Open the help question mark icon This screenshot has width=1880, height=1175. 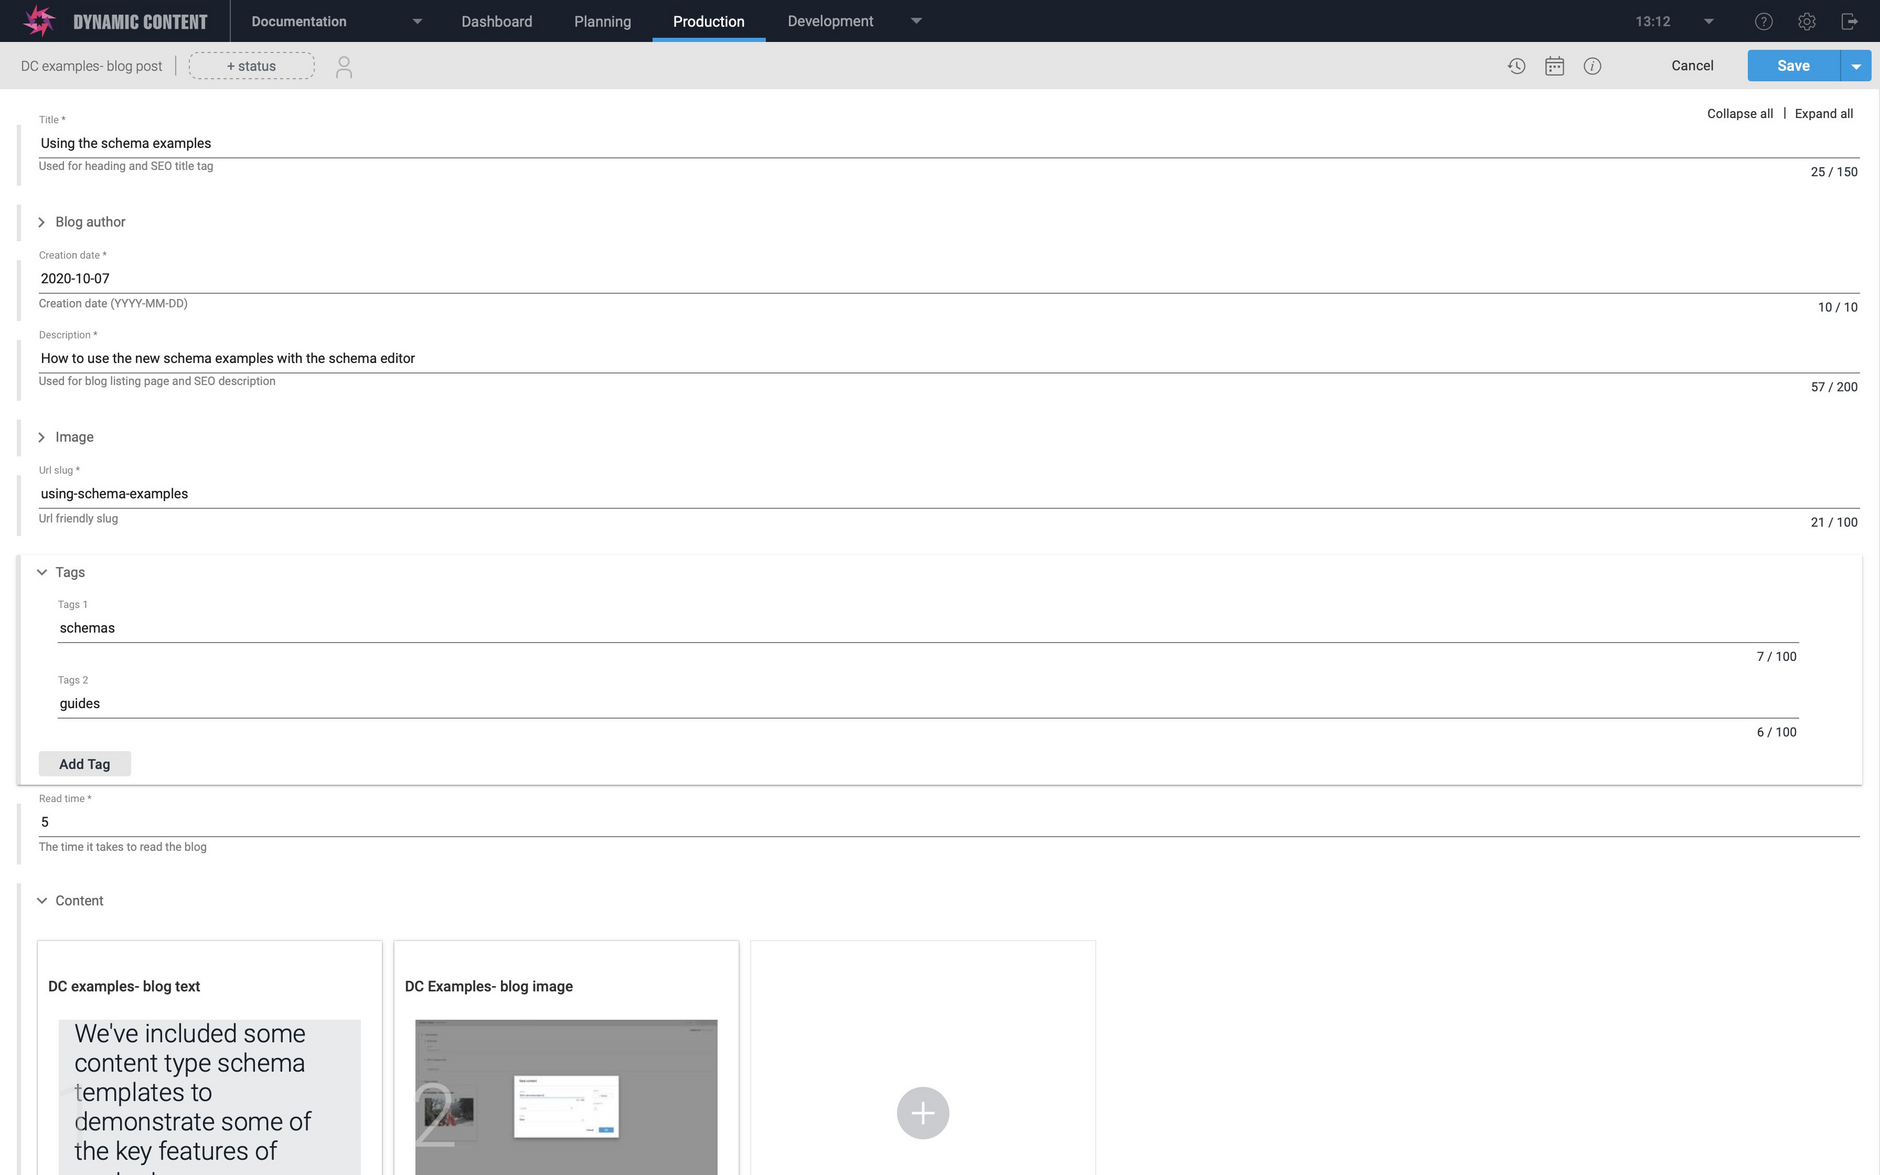[x=1763, y=21]
